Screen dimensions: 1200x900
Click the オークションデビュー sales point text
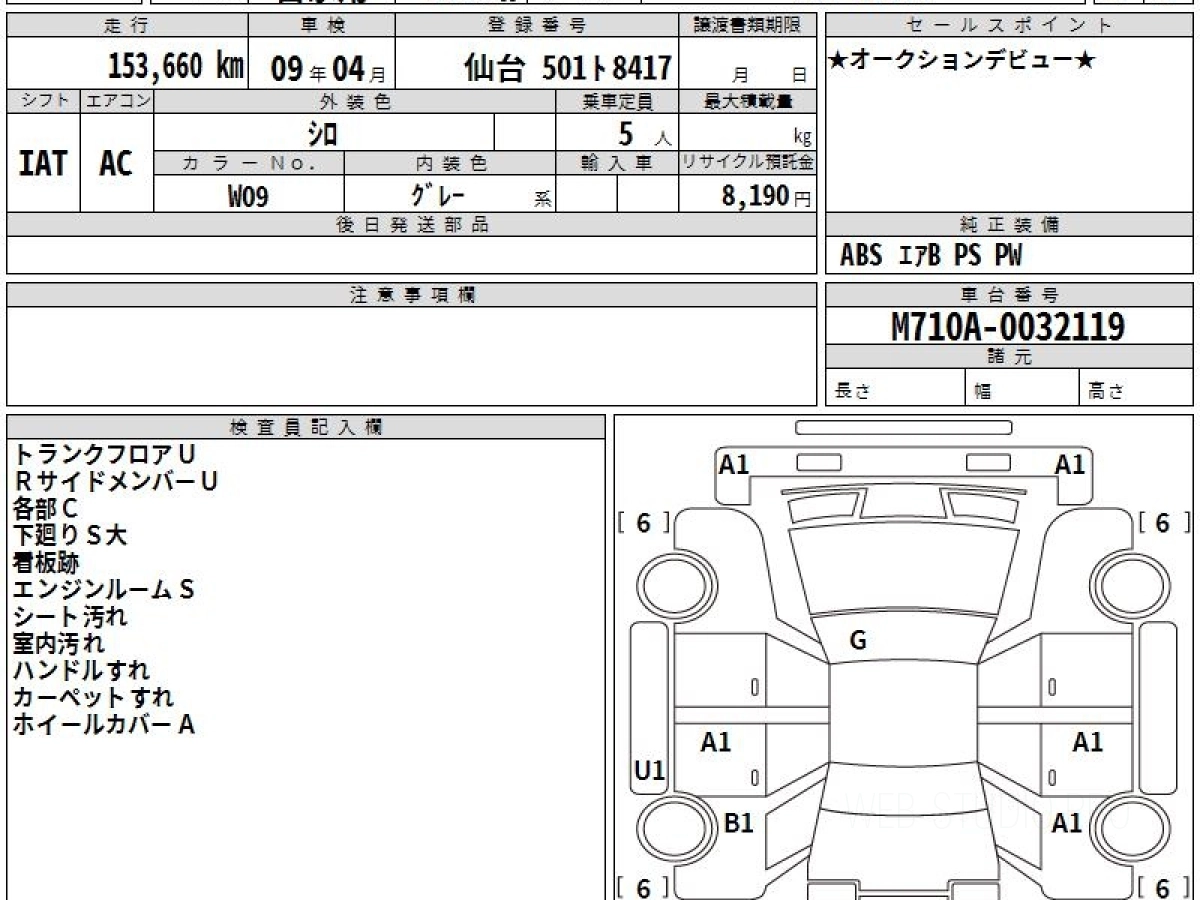tap(962, 61)
